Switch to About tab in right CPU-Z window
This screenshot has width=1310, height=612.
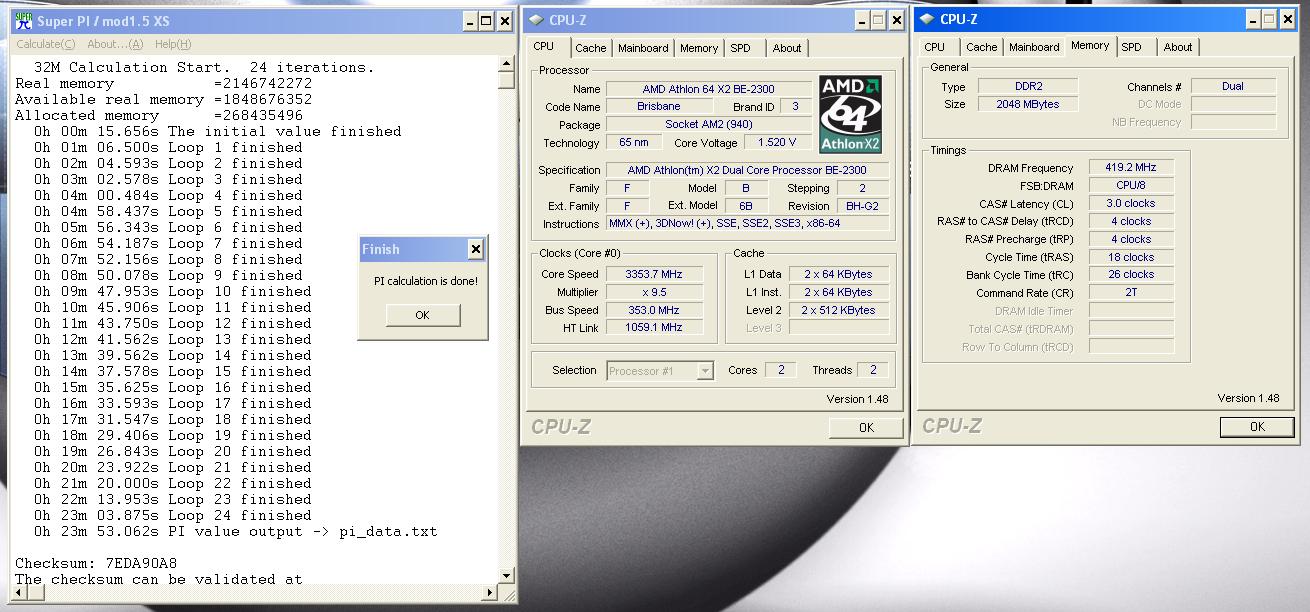point(1178,47)
